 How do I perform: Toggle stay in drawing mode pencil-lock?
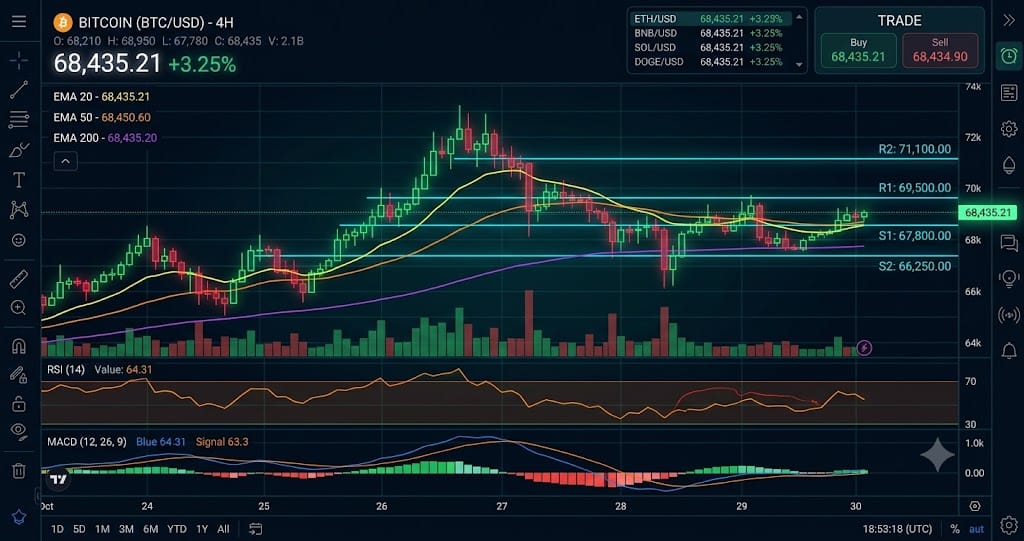(19, 374)
